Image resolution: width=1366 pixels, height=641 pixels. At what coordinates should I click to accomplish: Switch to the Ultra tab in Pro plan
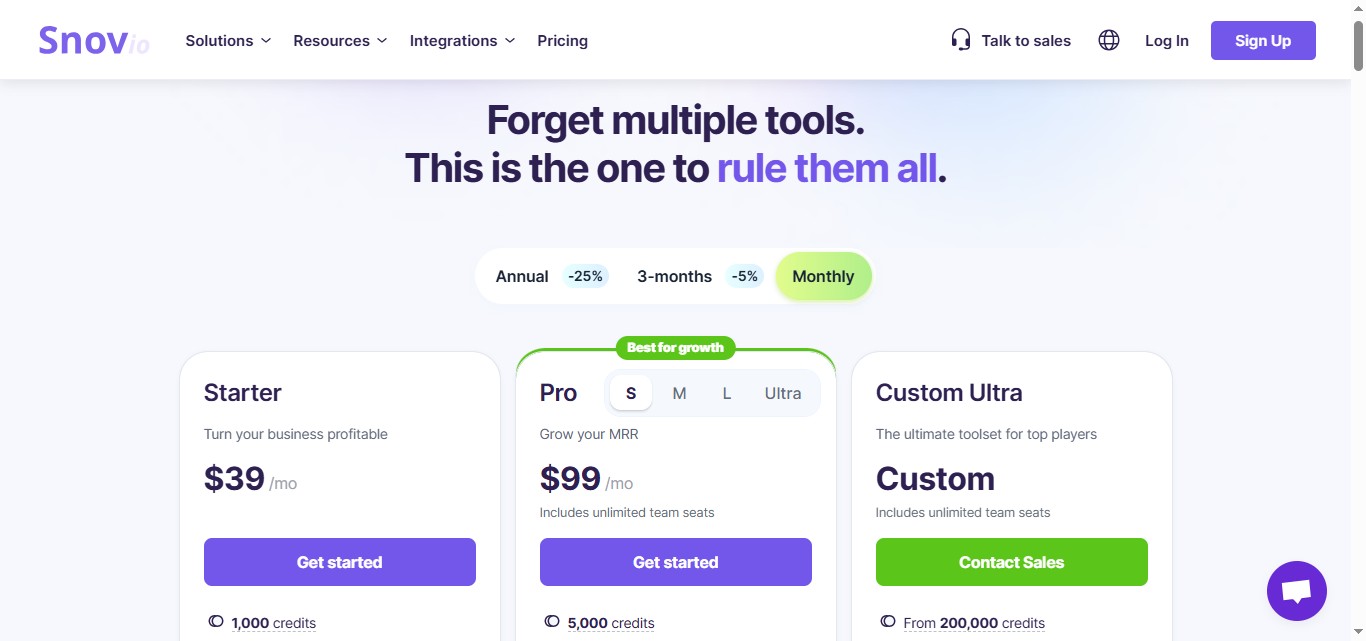click(x=782, y=393)
